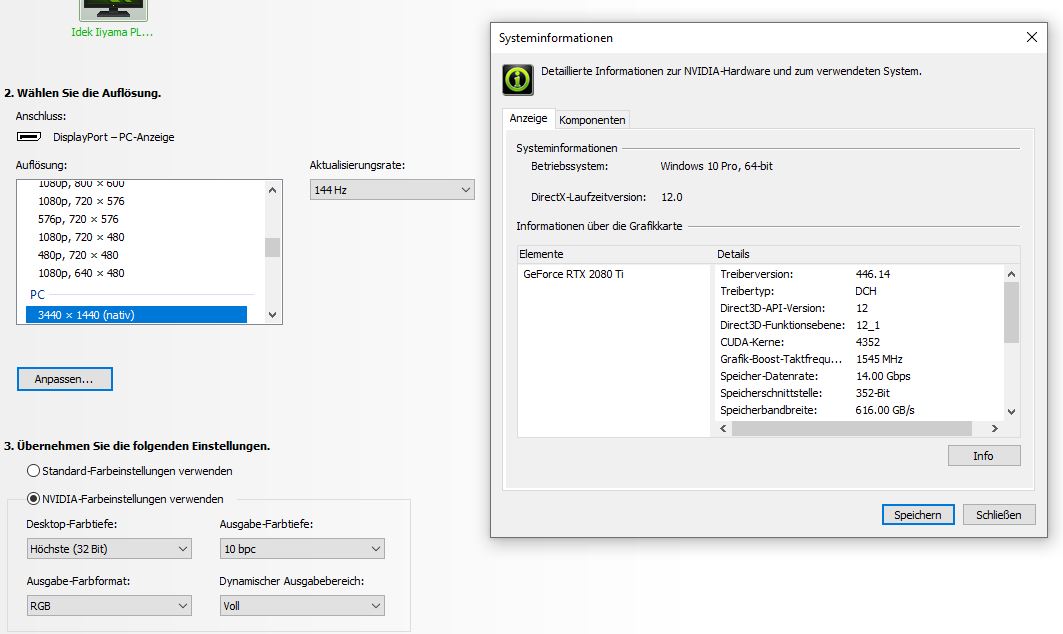
Task: Click the Details horizontal scroll left arrow
Action: (723, 429)
